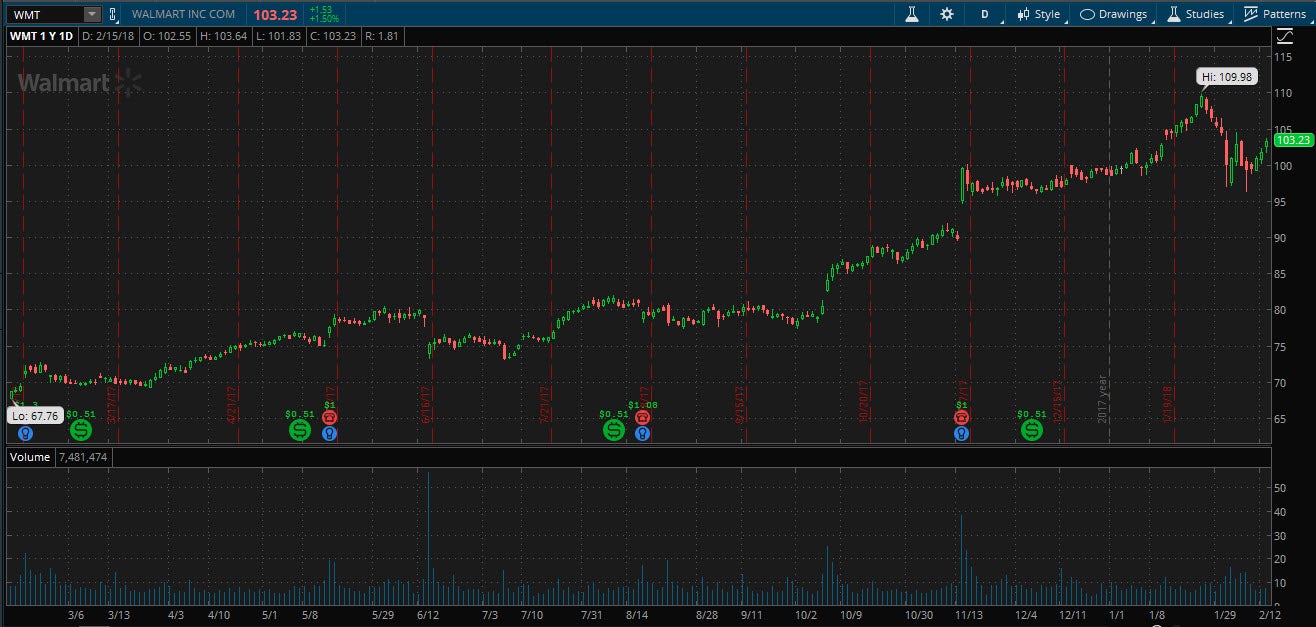
Task: Click earnings phone icon labeled $1.08
Action: [642, 417]
